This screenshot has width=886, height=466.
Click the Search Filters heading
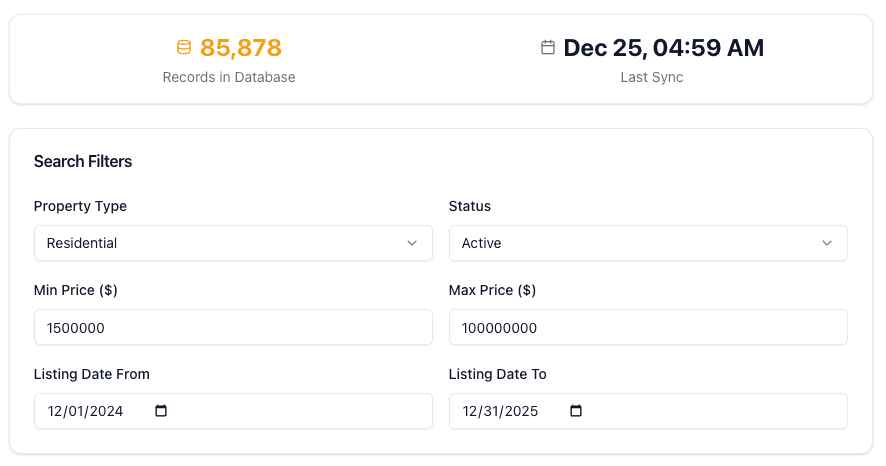click(83, 161)
